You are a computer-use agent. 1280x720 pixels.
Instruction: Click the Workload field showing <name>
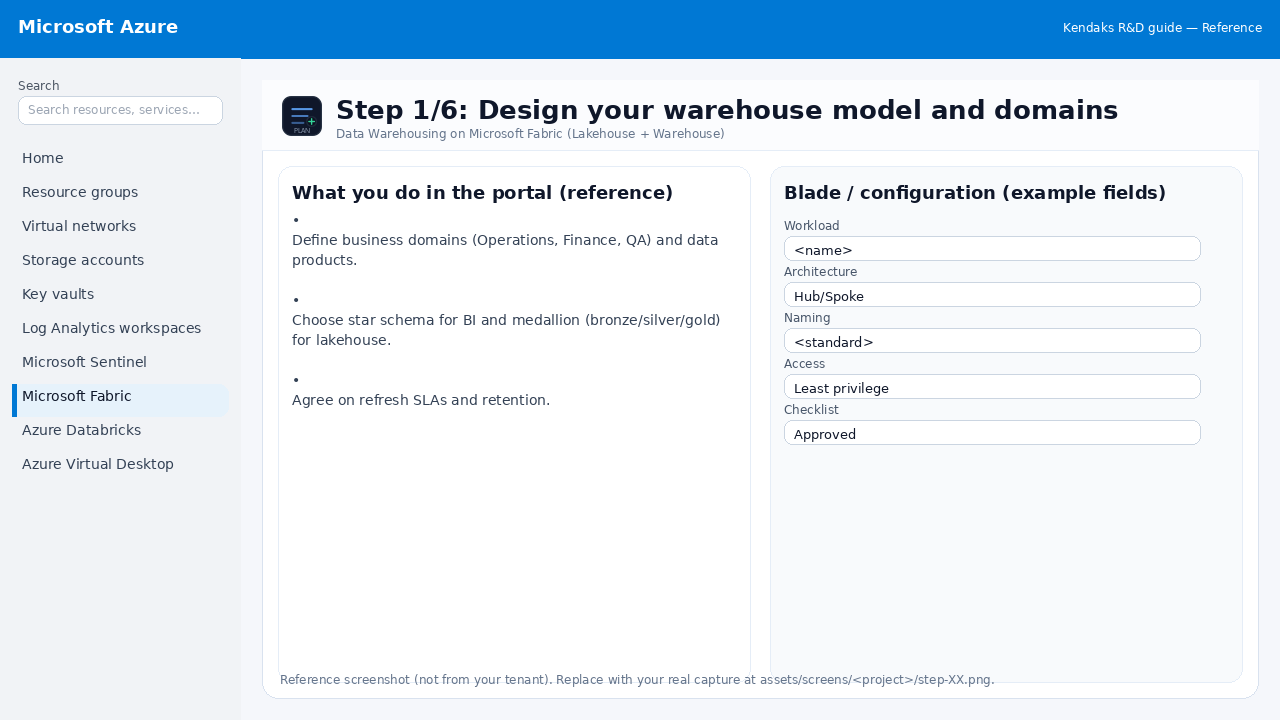pos(992,249)
